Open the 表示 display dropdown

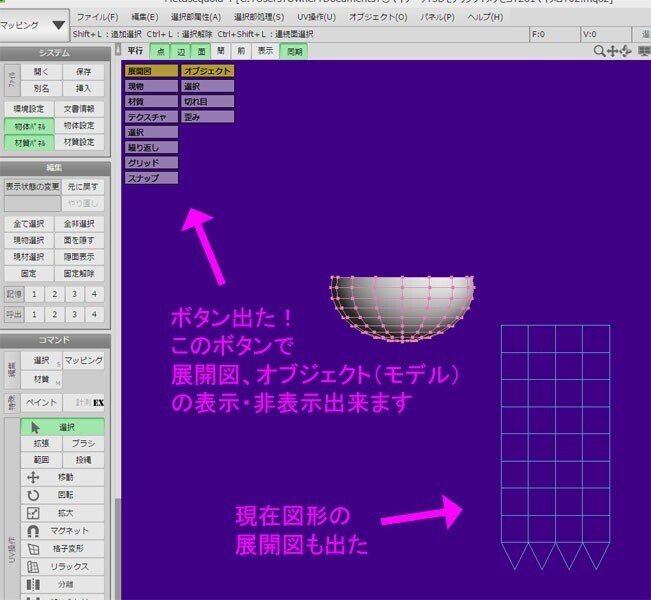pos(265,51)
